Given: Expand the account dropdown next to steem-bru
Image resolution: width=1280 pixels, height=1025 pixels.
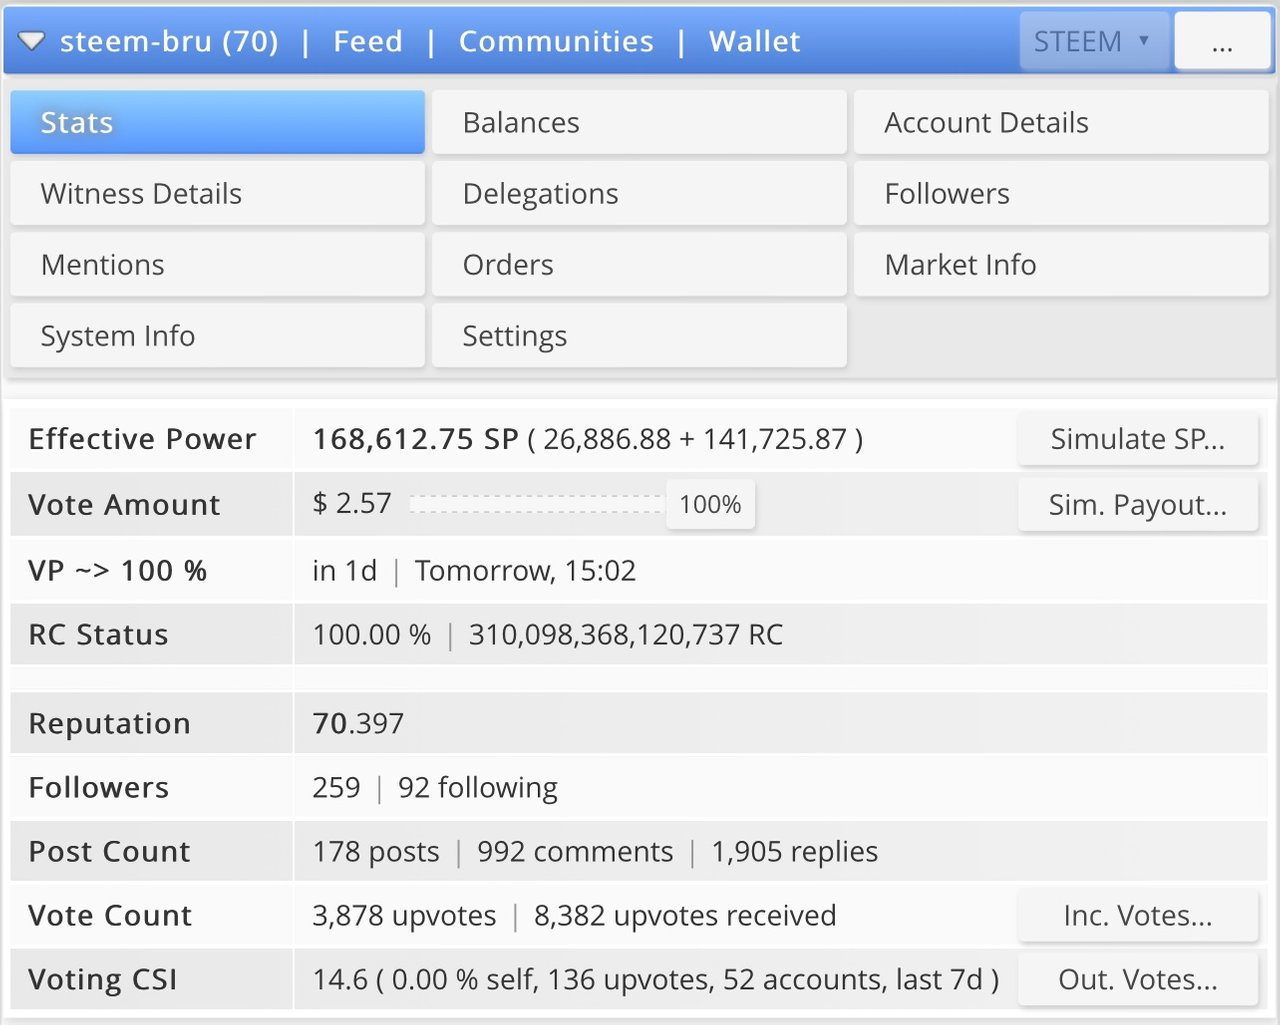Looking at the screenshot, I should [x=31, y=41].
